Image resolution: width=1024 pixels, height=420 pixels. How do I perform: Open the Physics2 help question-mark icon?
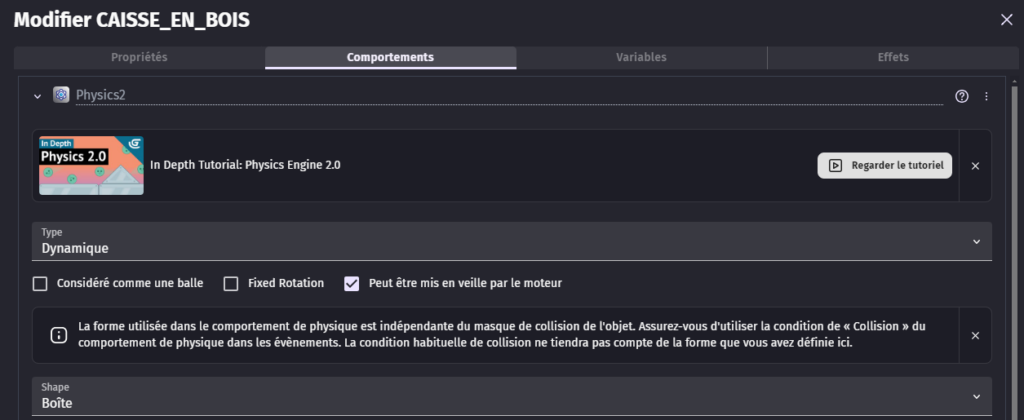[962, 96]
